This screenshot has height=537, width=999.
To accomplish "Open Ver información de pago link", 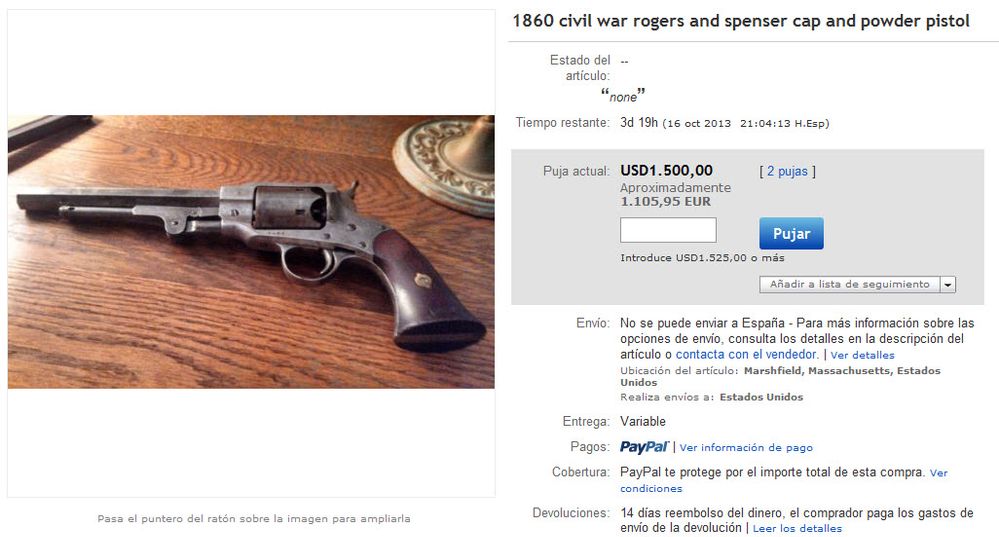I will [746, 448].
